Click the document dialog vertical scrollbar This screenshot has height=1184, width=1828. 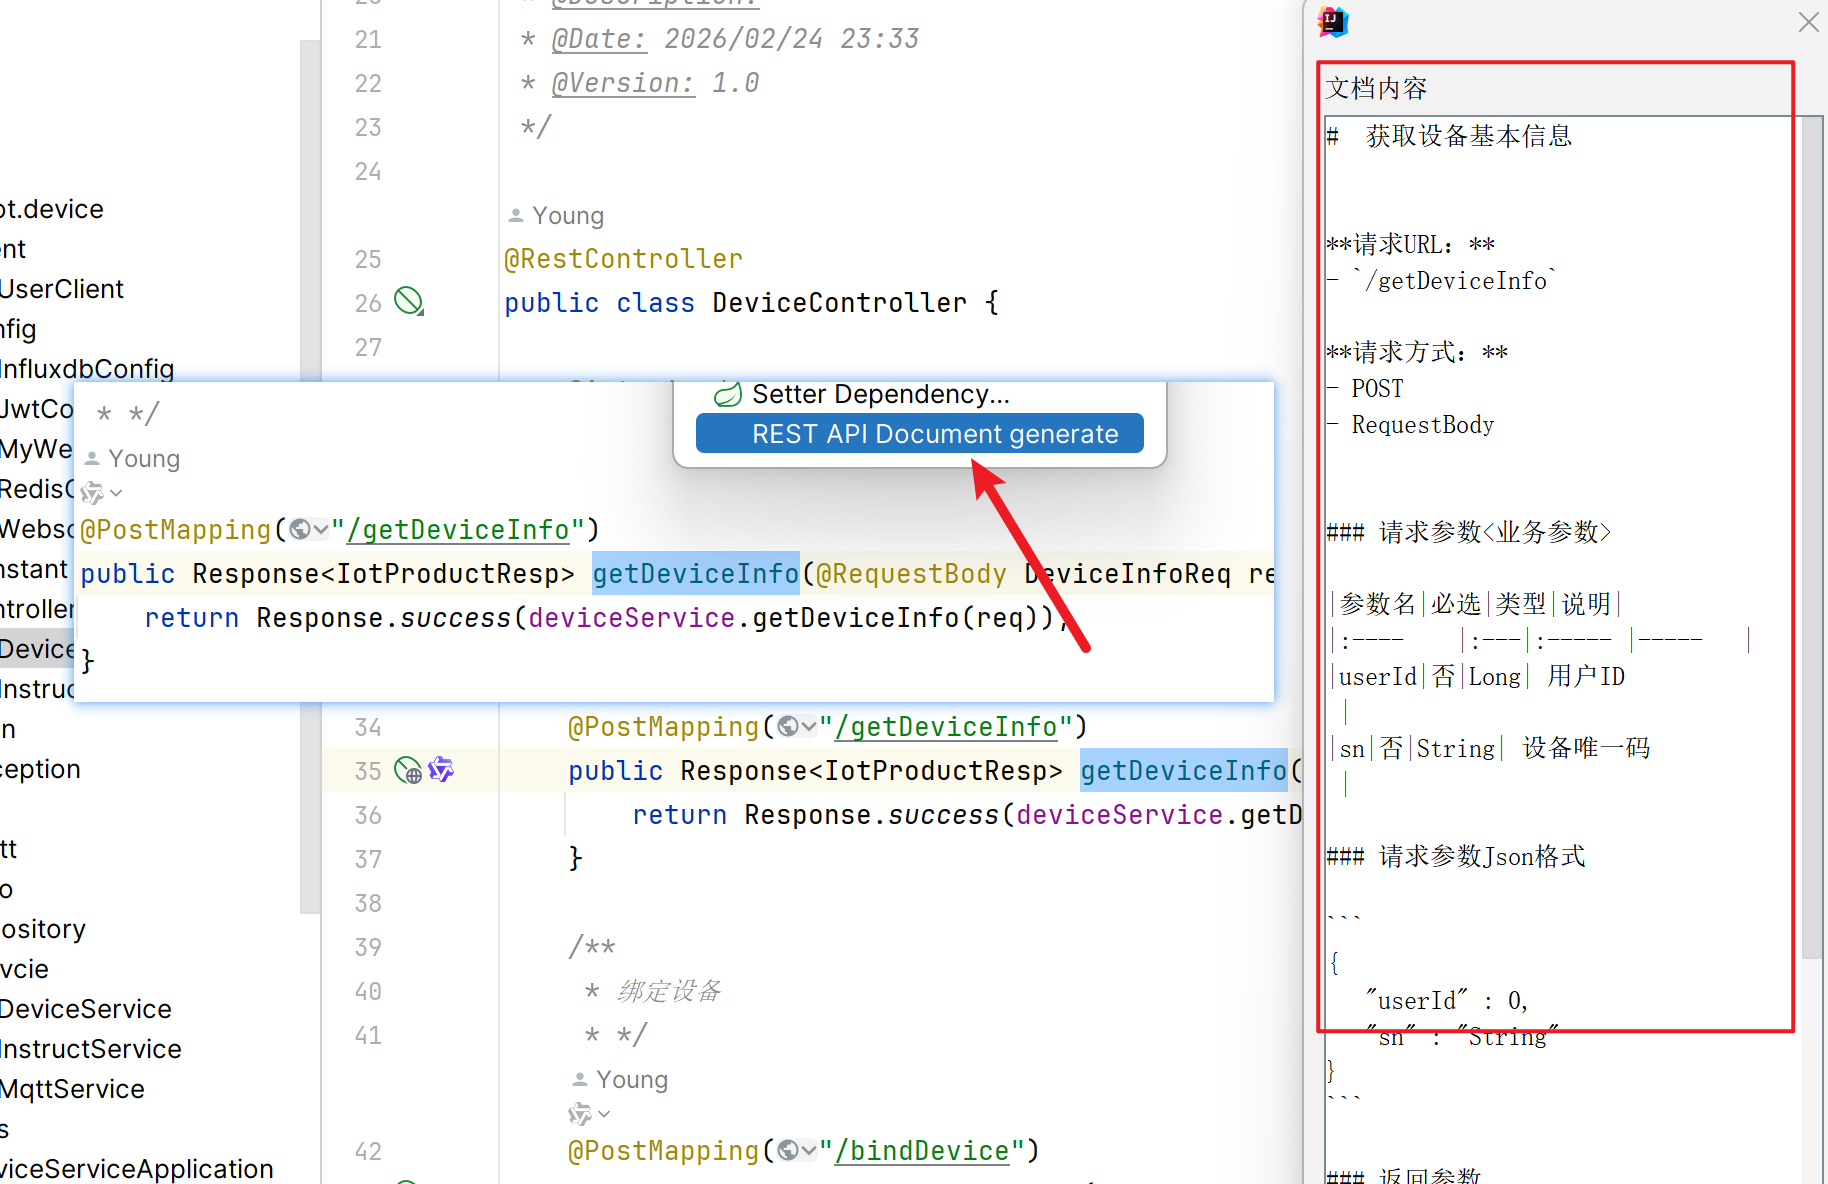pos(1812,538)
